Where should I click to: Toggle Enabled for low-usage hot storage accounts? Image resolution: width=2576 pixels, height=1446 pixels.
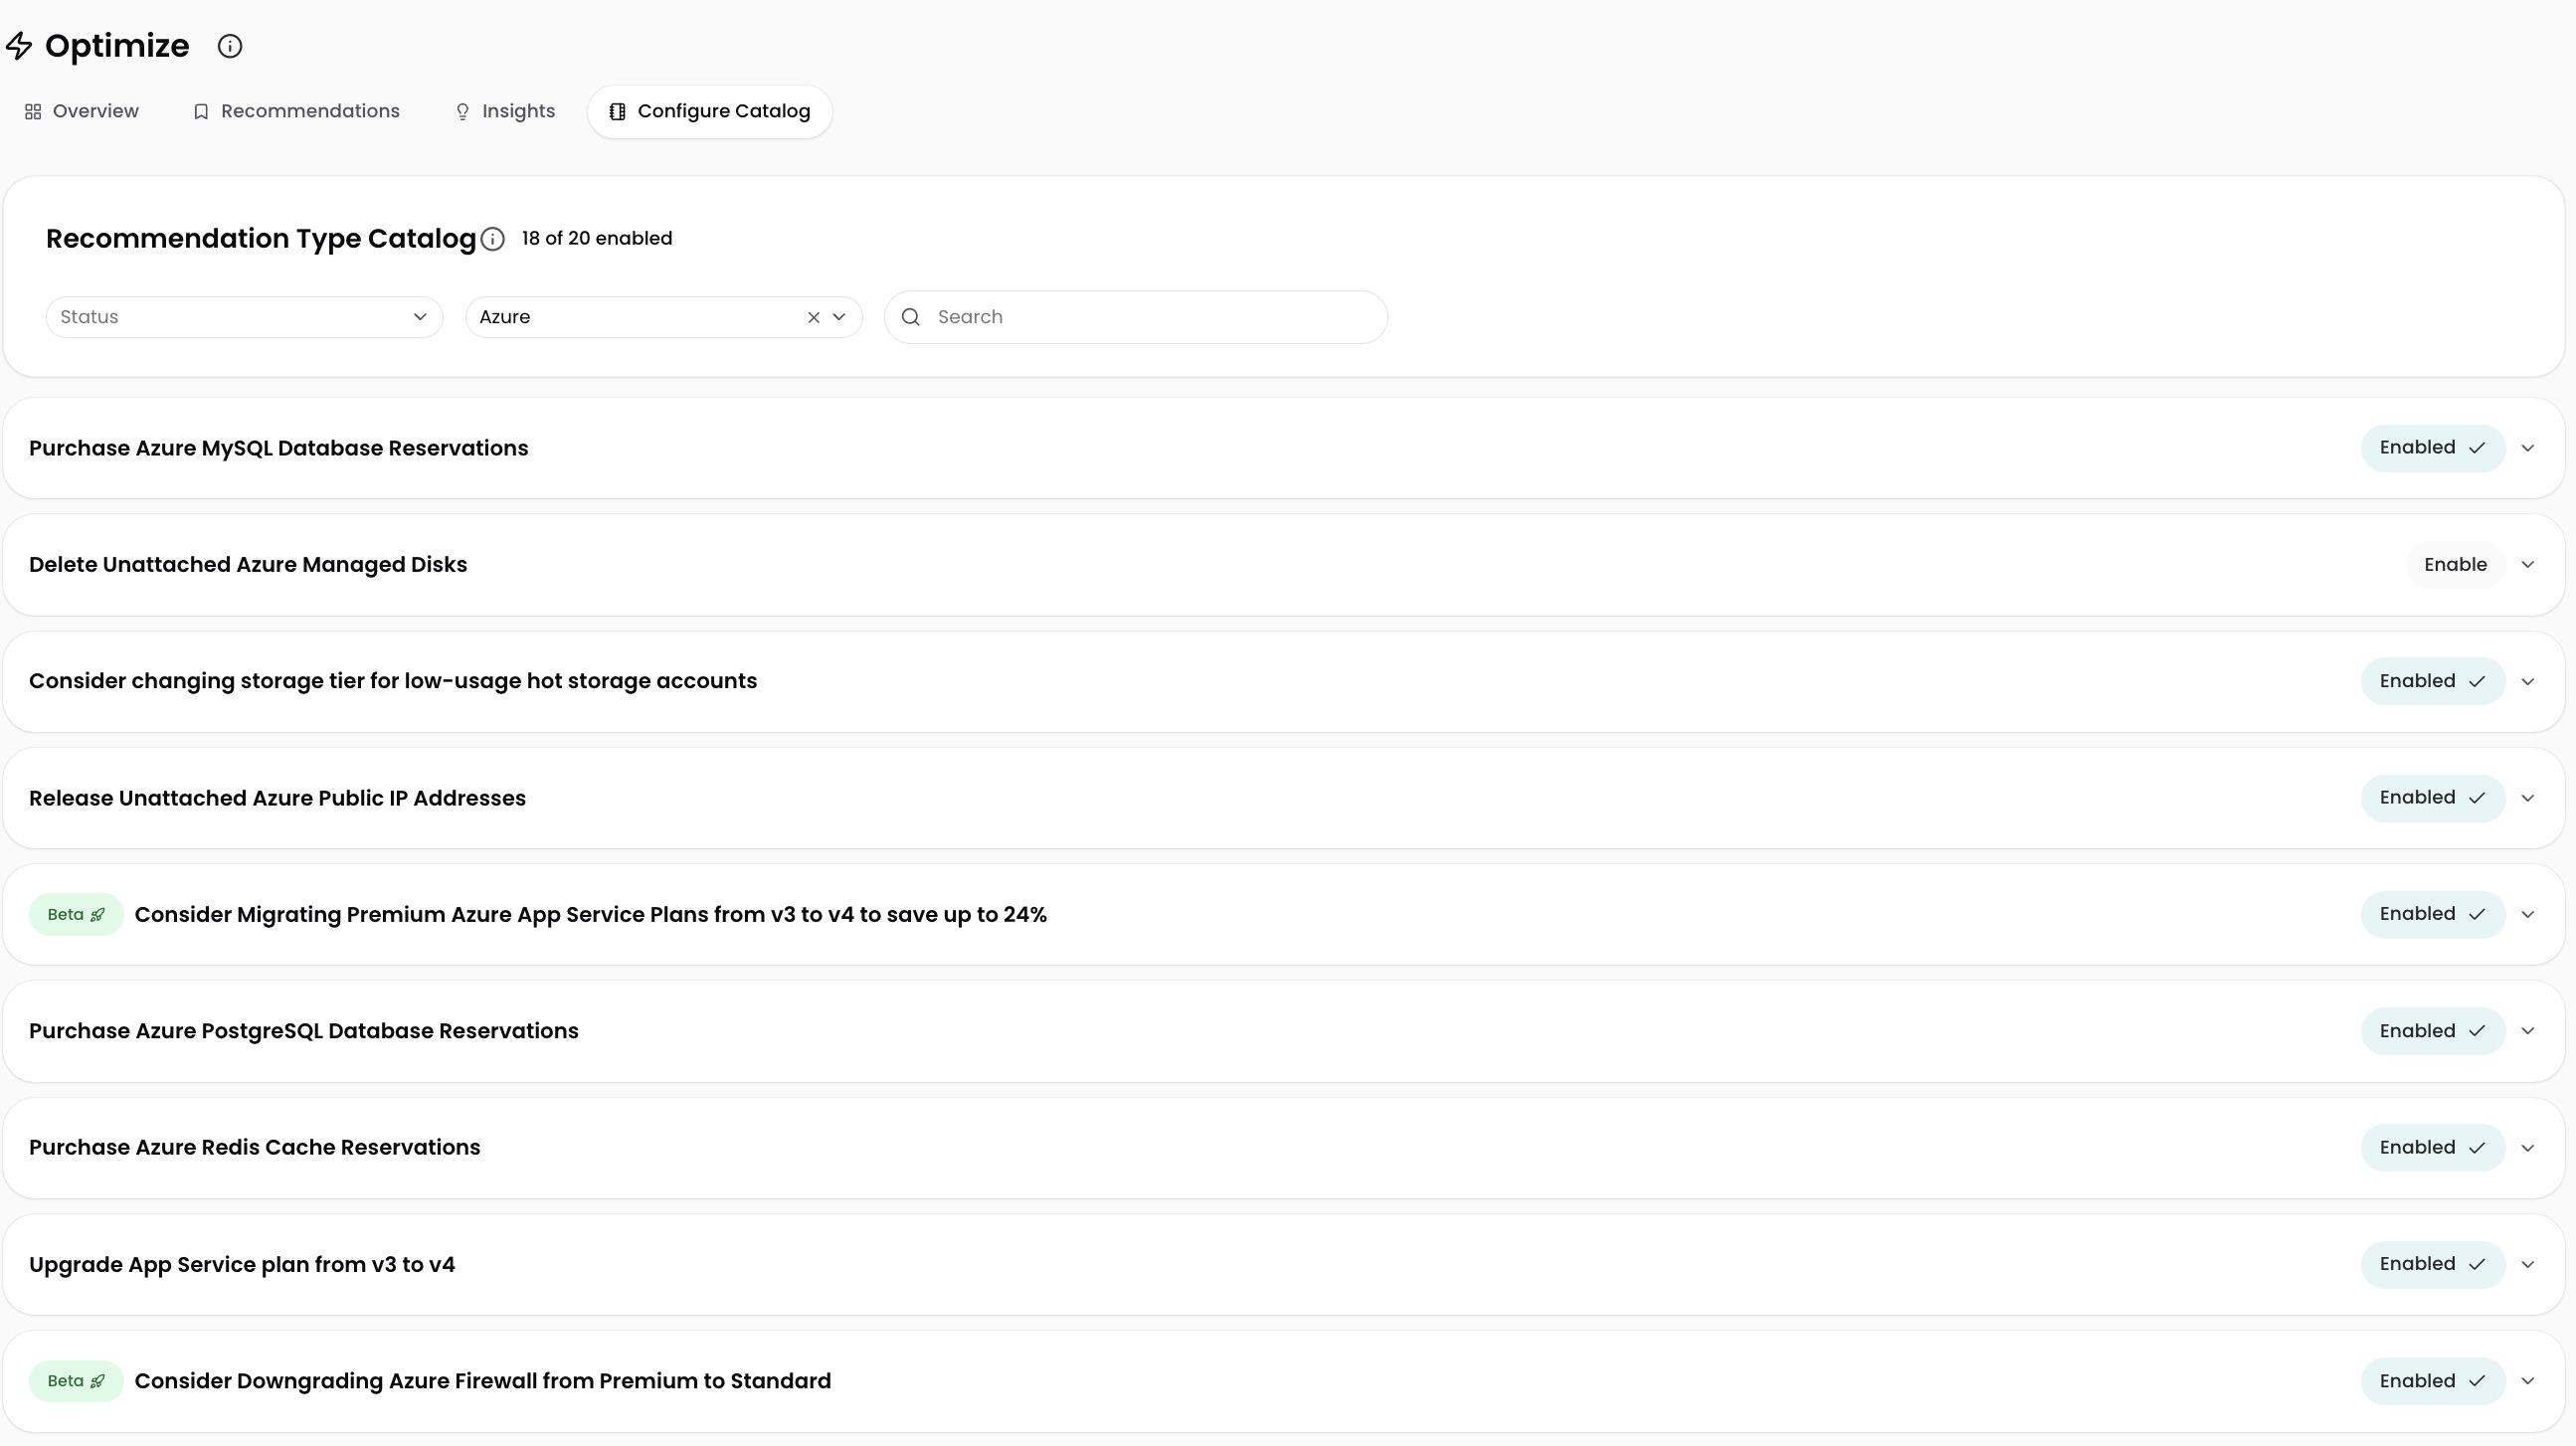[x=2433, y=681]
